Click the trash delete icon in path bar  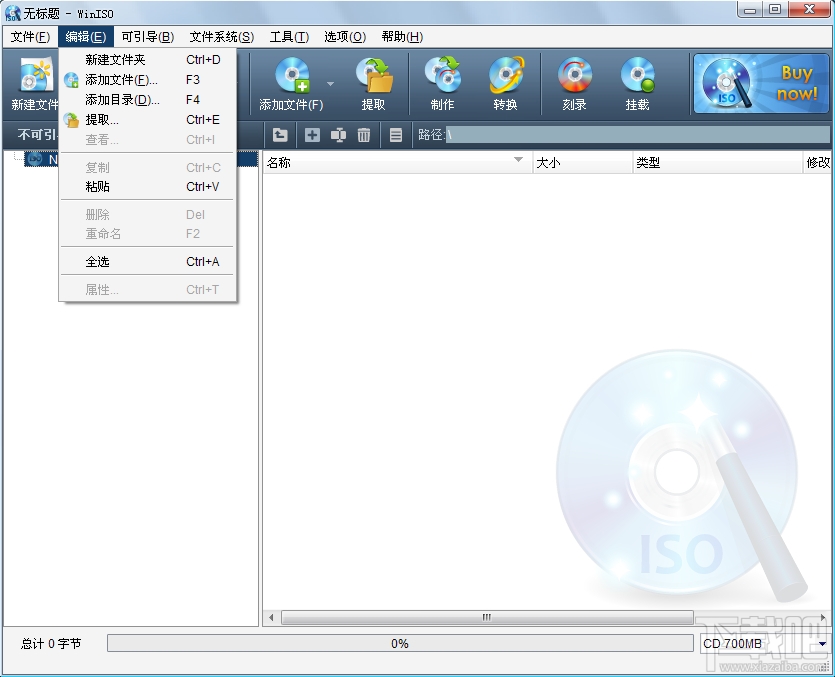click(x=364, y=135)
